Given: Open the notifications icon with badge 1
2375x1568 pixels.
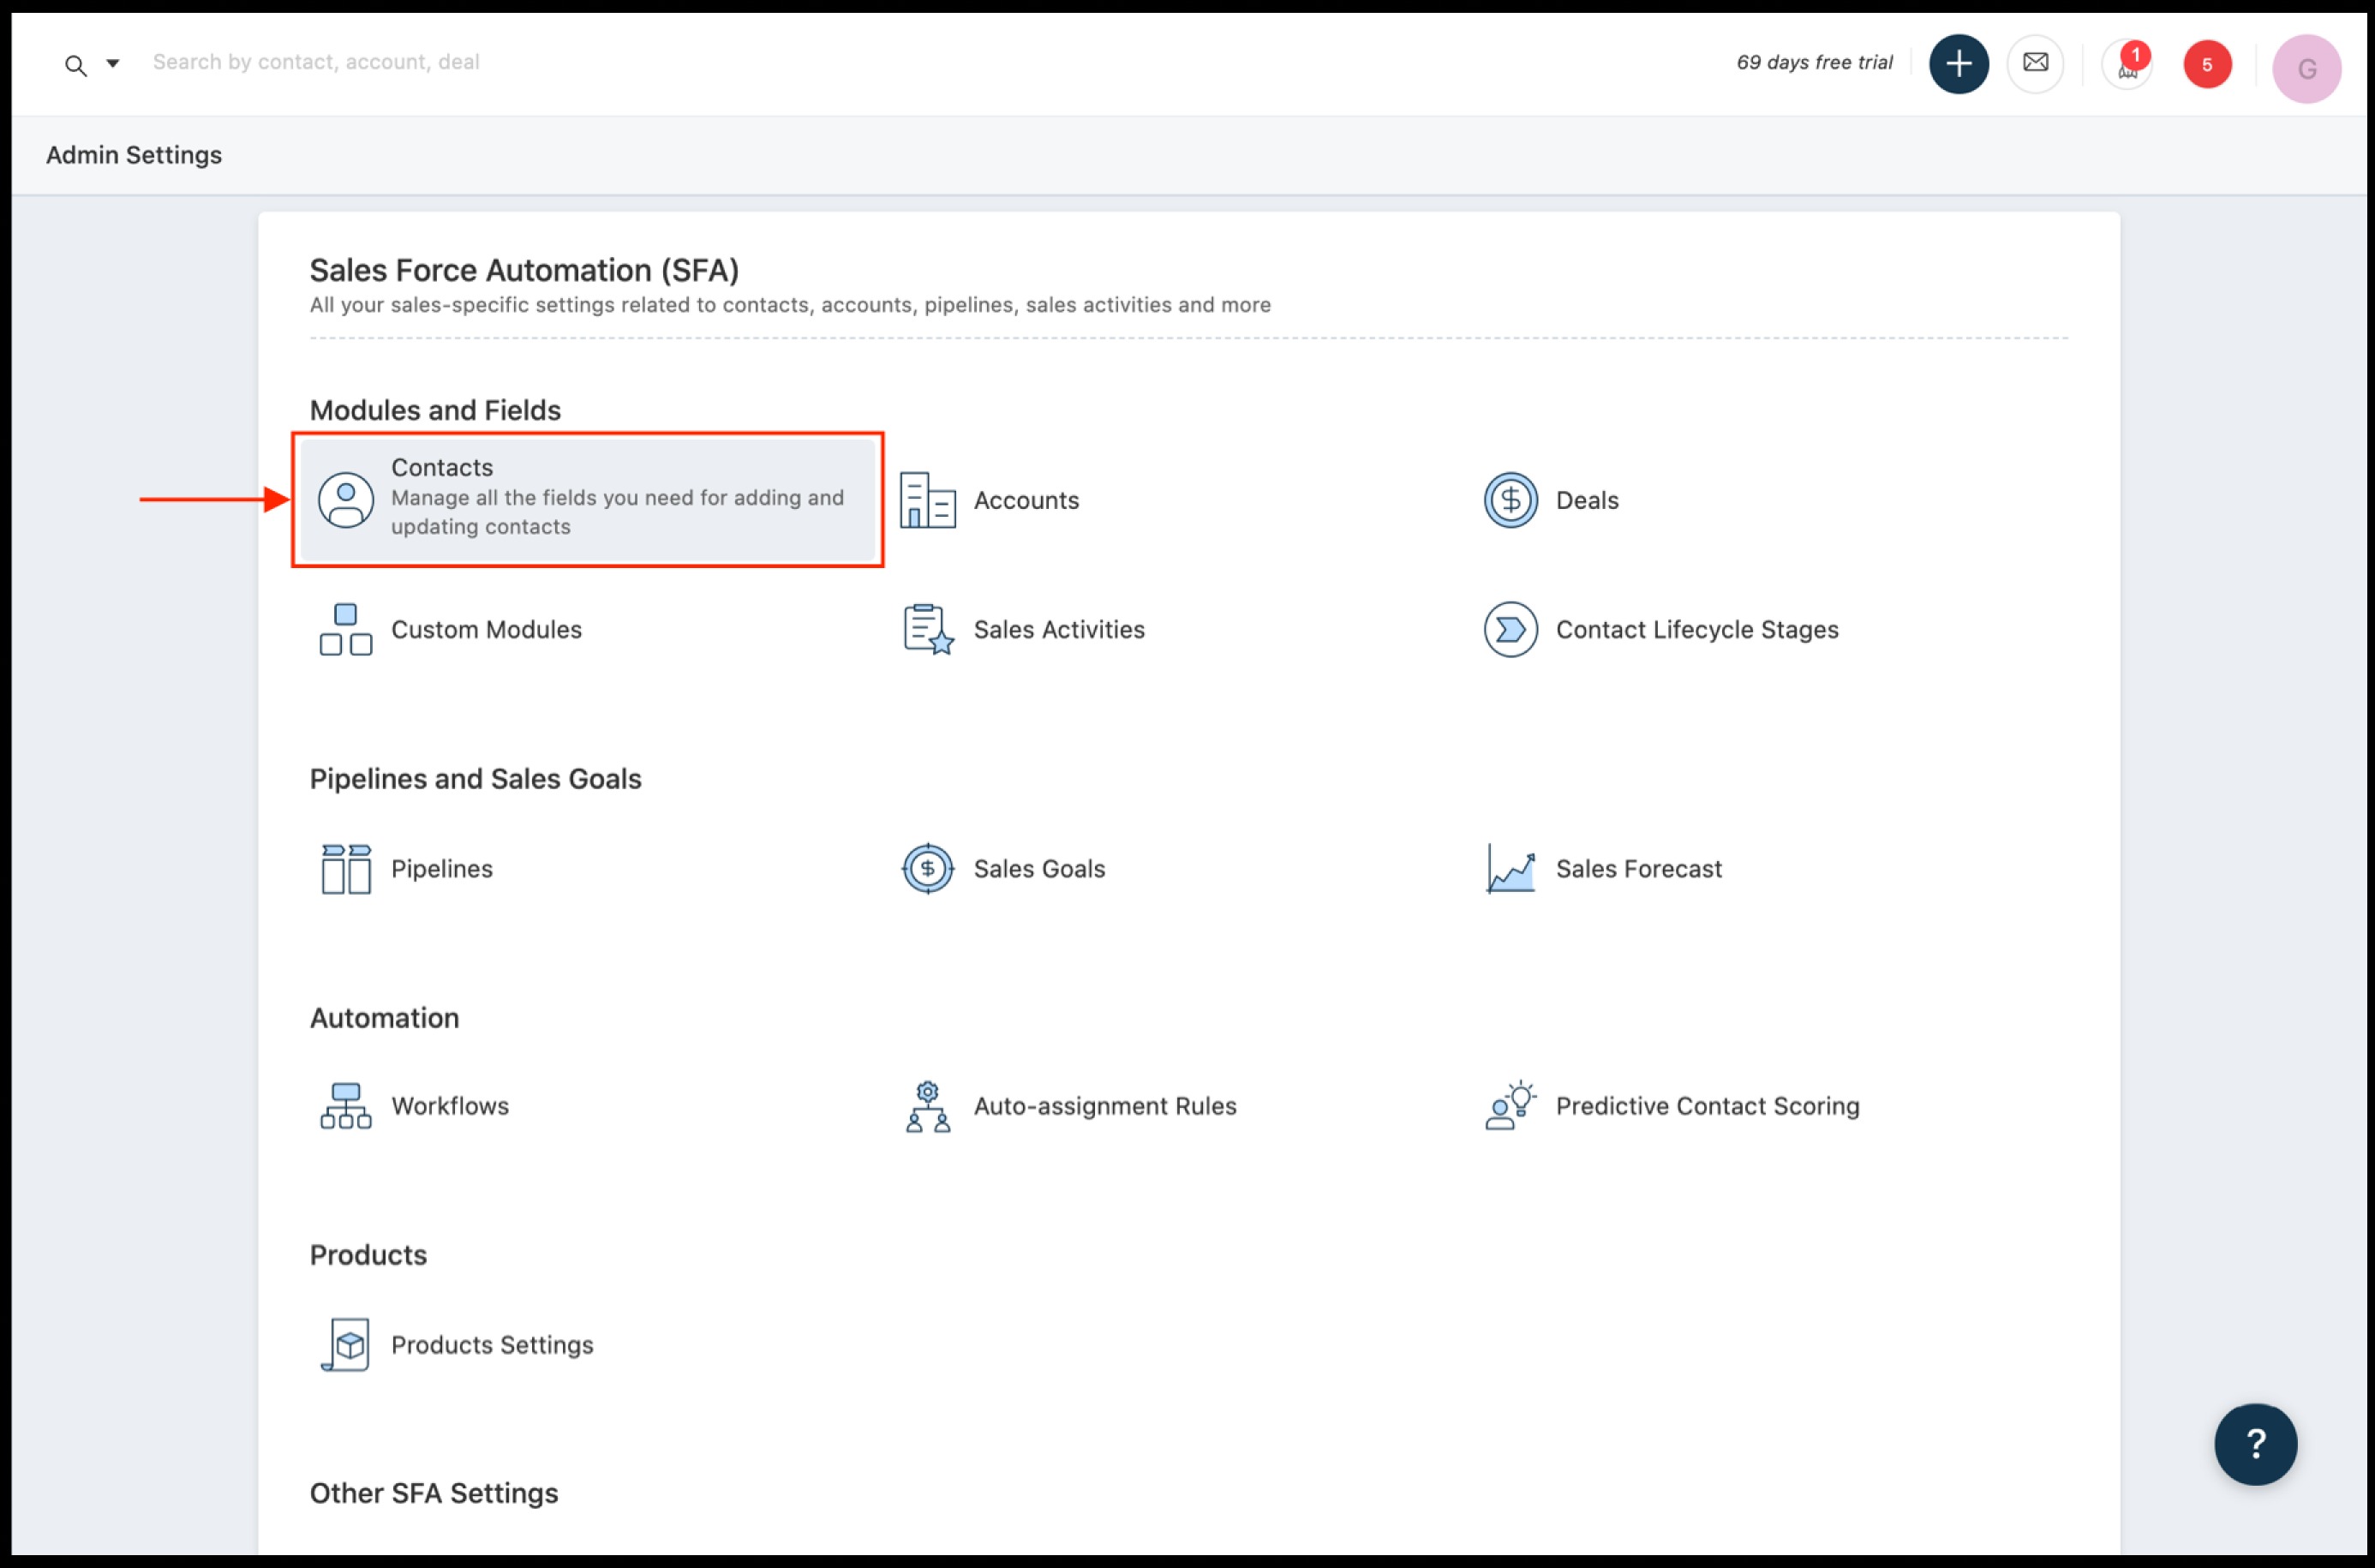Looking at the screenshot, I should pyautogui.click(x=2127, y=64).
